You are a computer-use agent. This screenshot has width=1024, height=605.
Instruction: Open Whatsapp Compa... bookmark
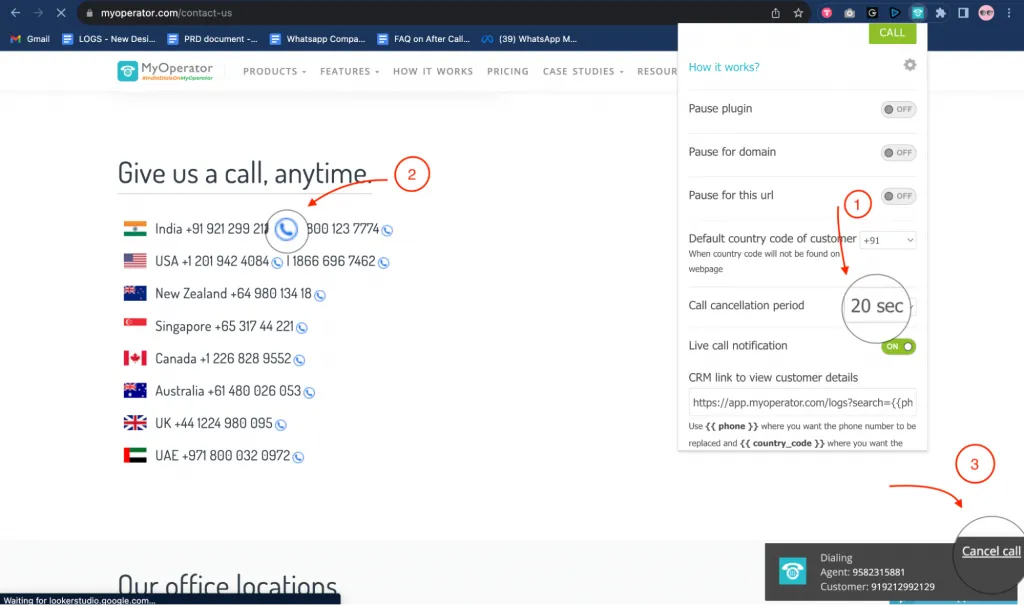point(317,39)
